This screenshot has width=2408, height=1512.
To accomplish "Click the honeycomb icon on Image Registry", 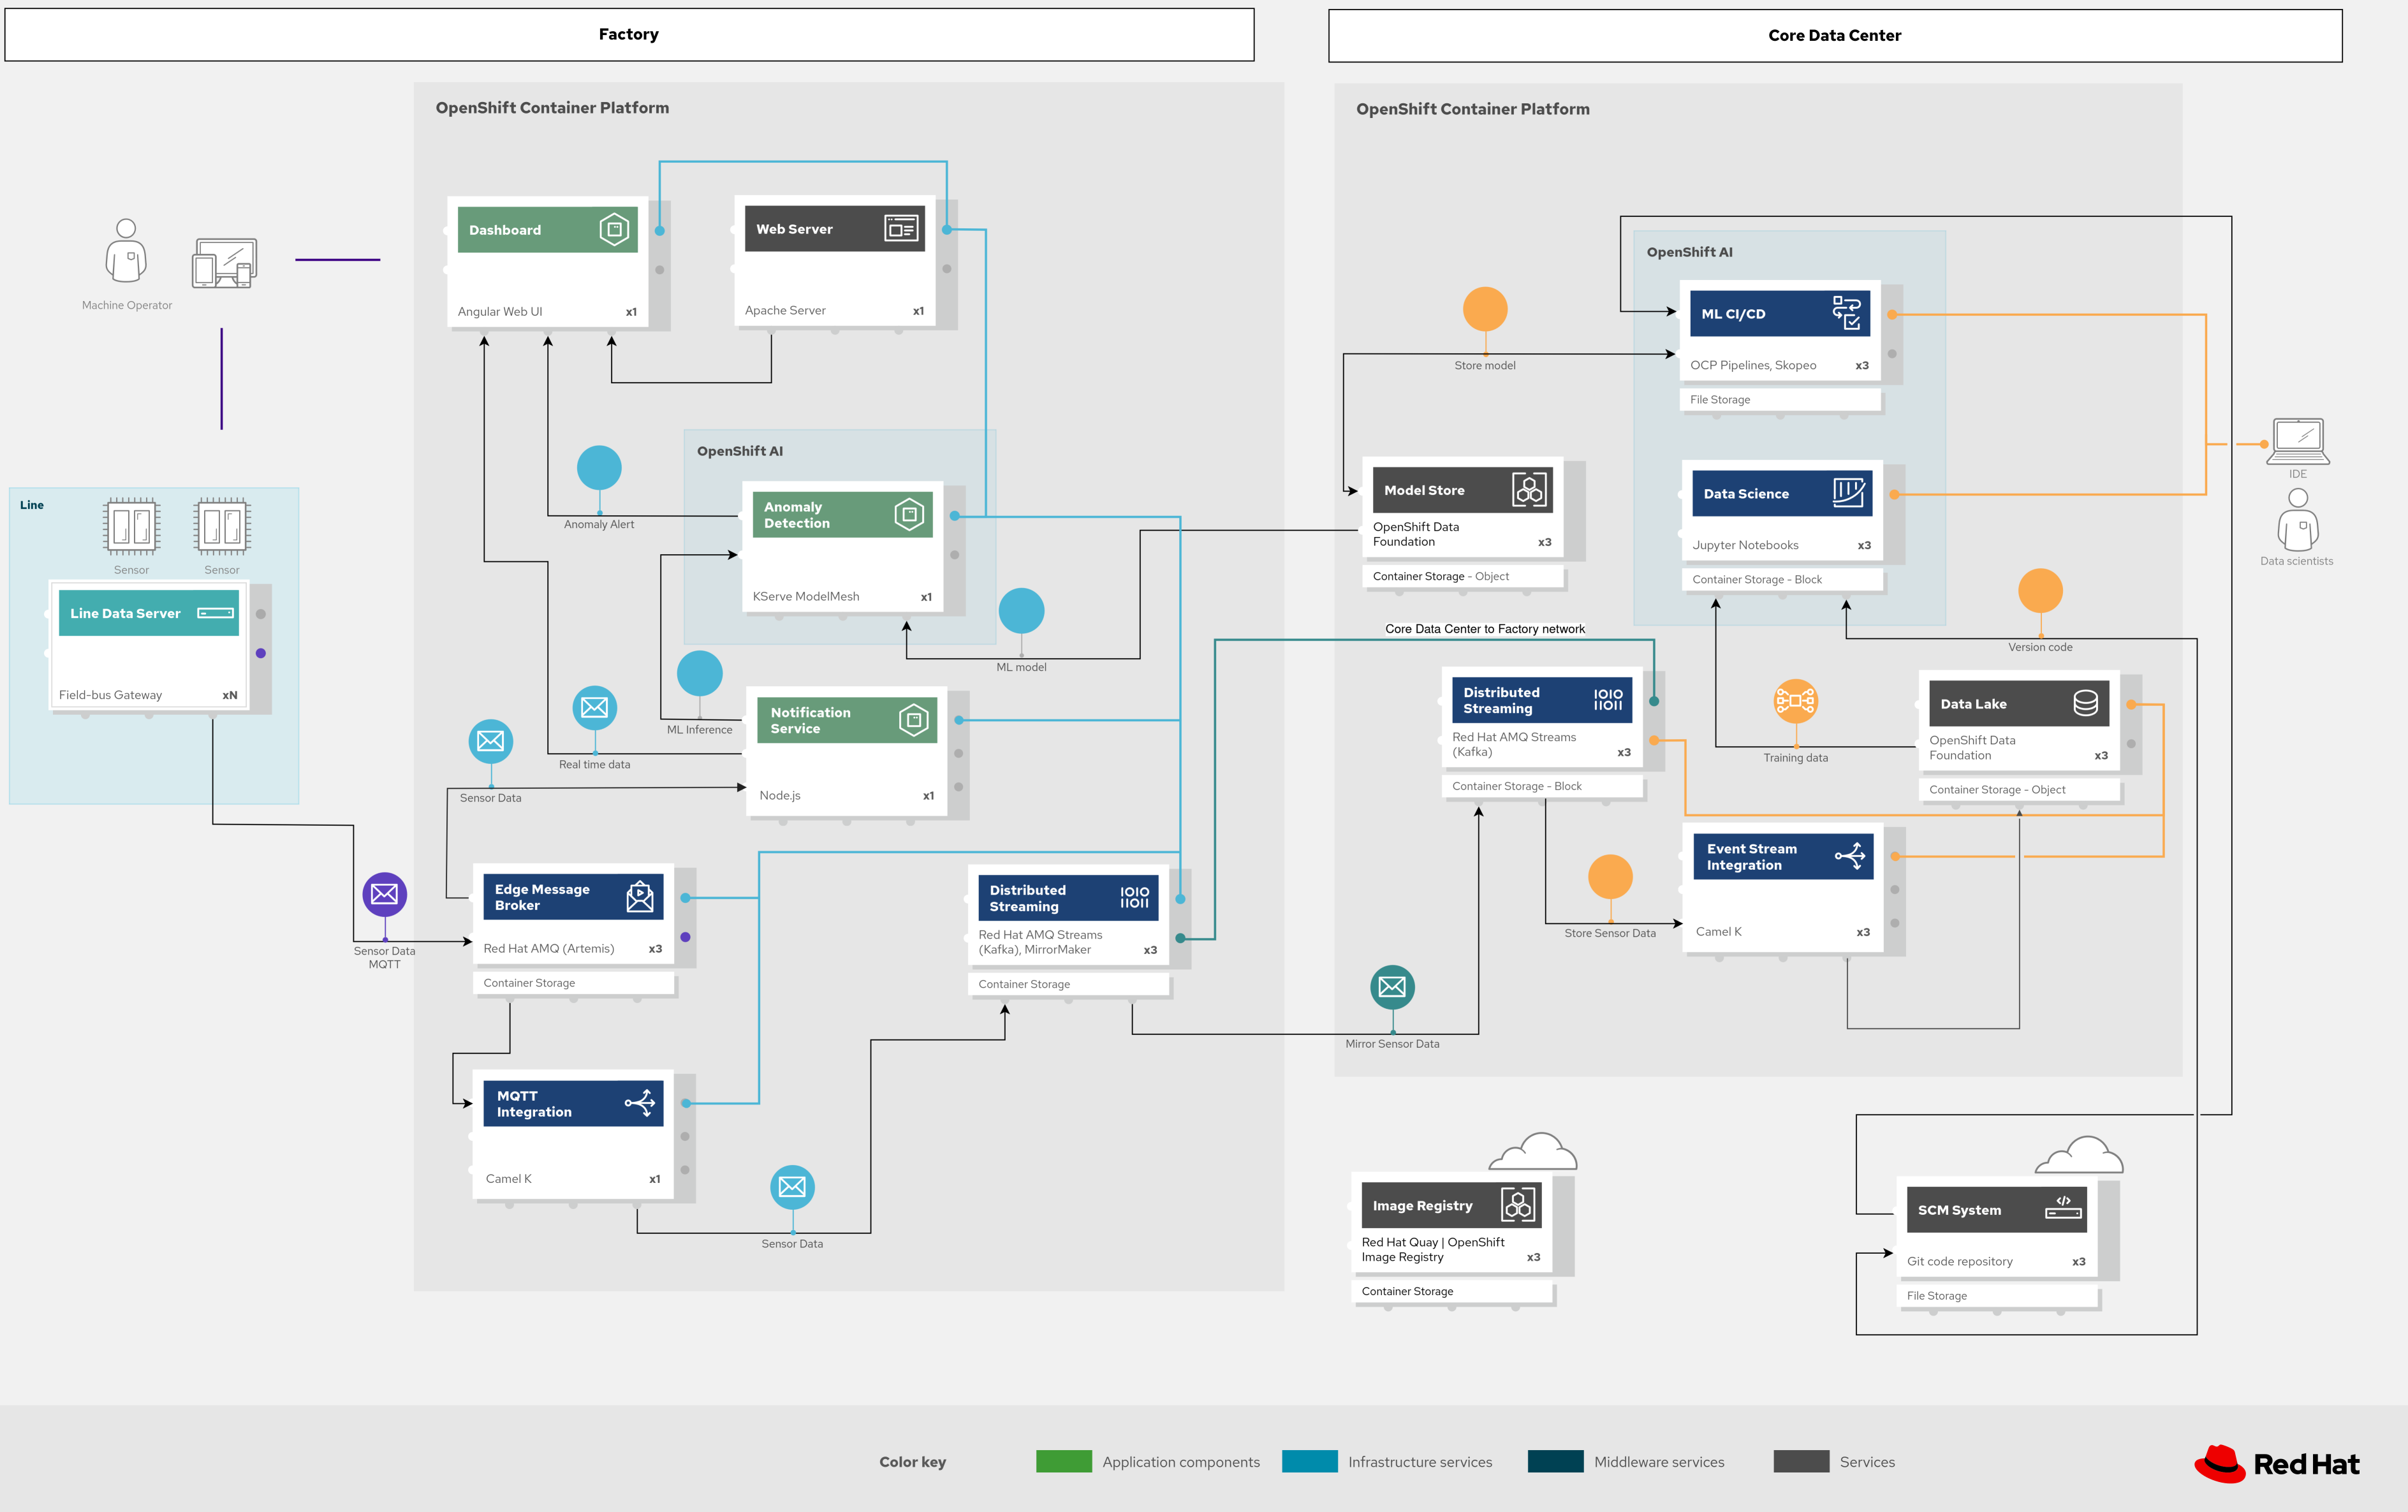I will [1518, 1205].
